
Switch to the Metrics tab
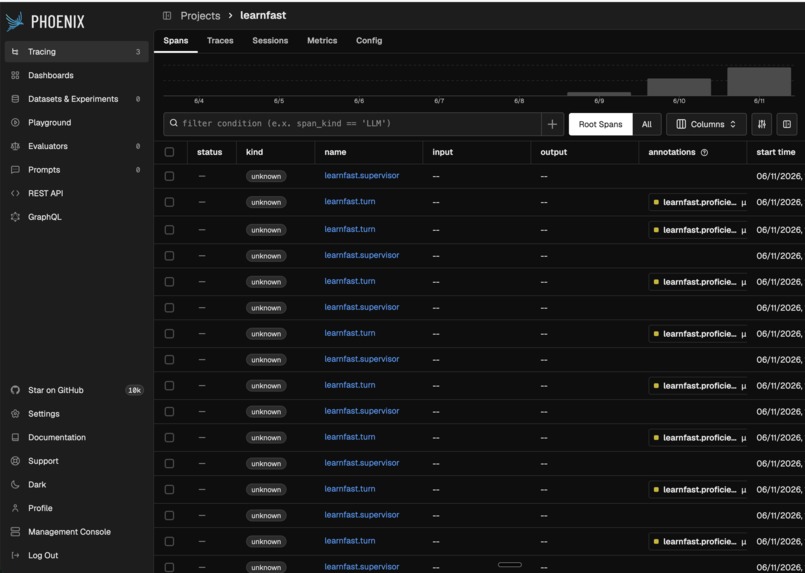point(322,41)
